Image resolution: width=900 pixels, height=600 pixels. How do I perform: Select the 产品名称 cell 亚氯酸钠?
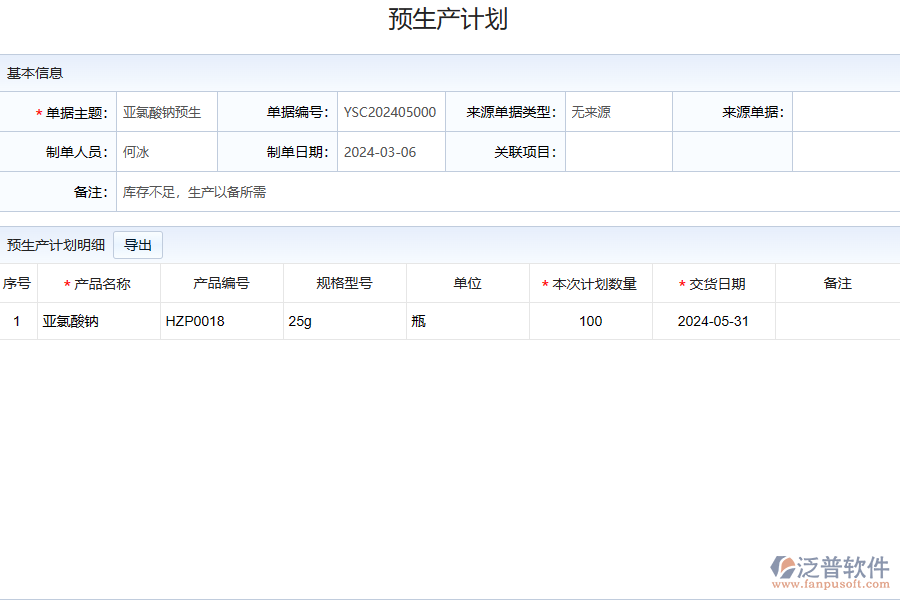70,321
